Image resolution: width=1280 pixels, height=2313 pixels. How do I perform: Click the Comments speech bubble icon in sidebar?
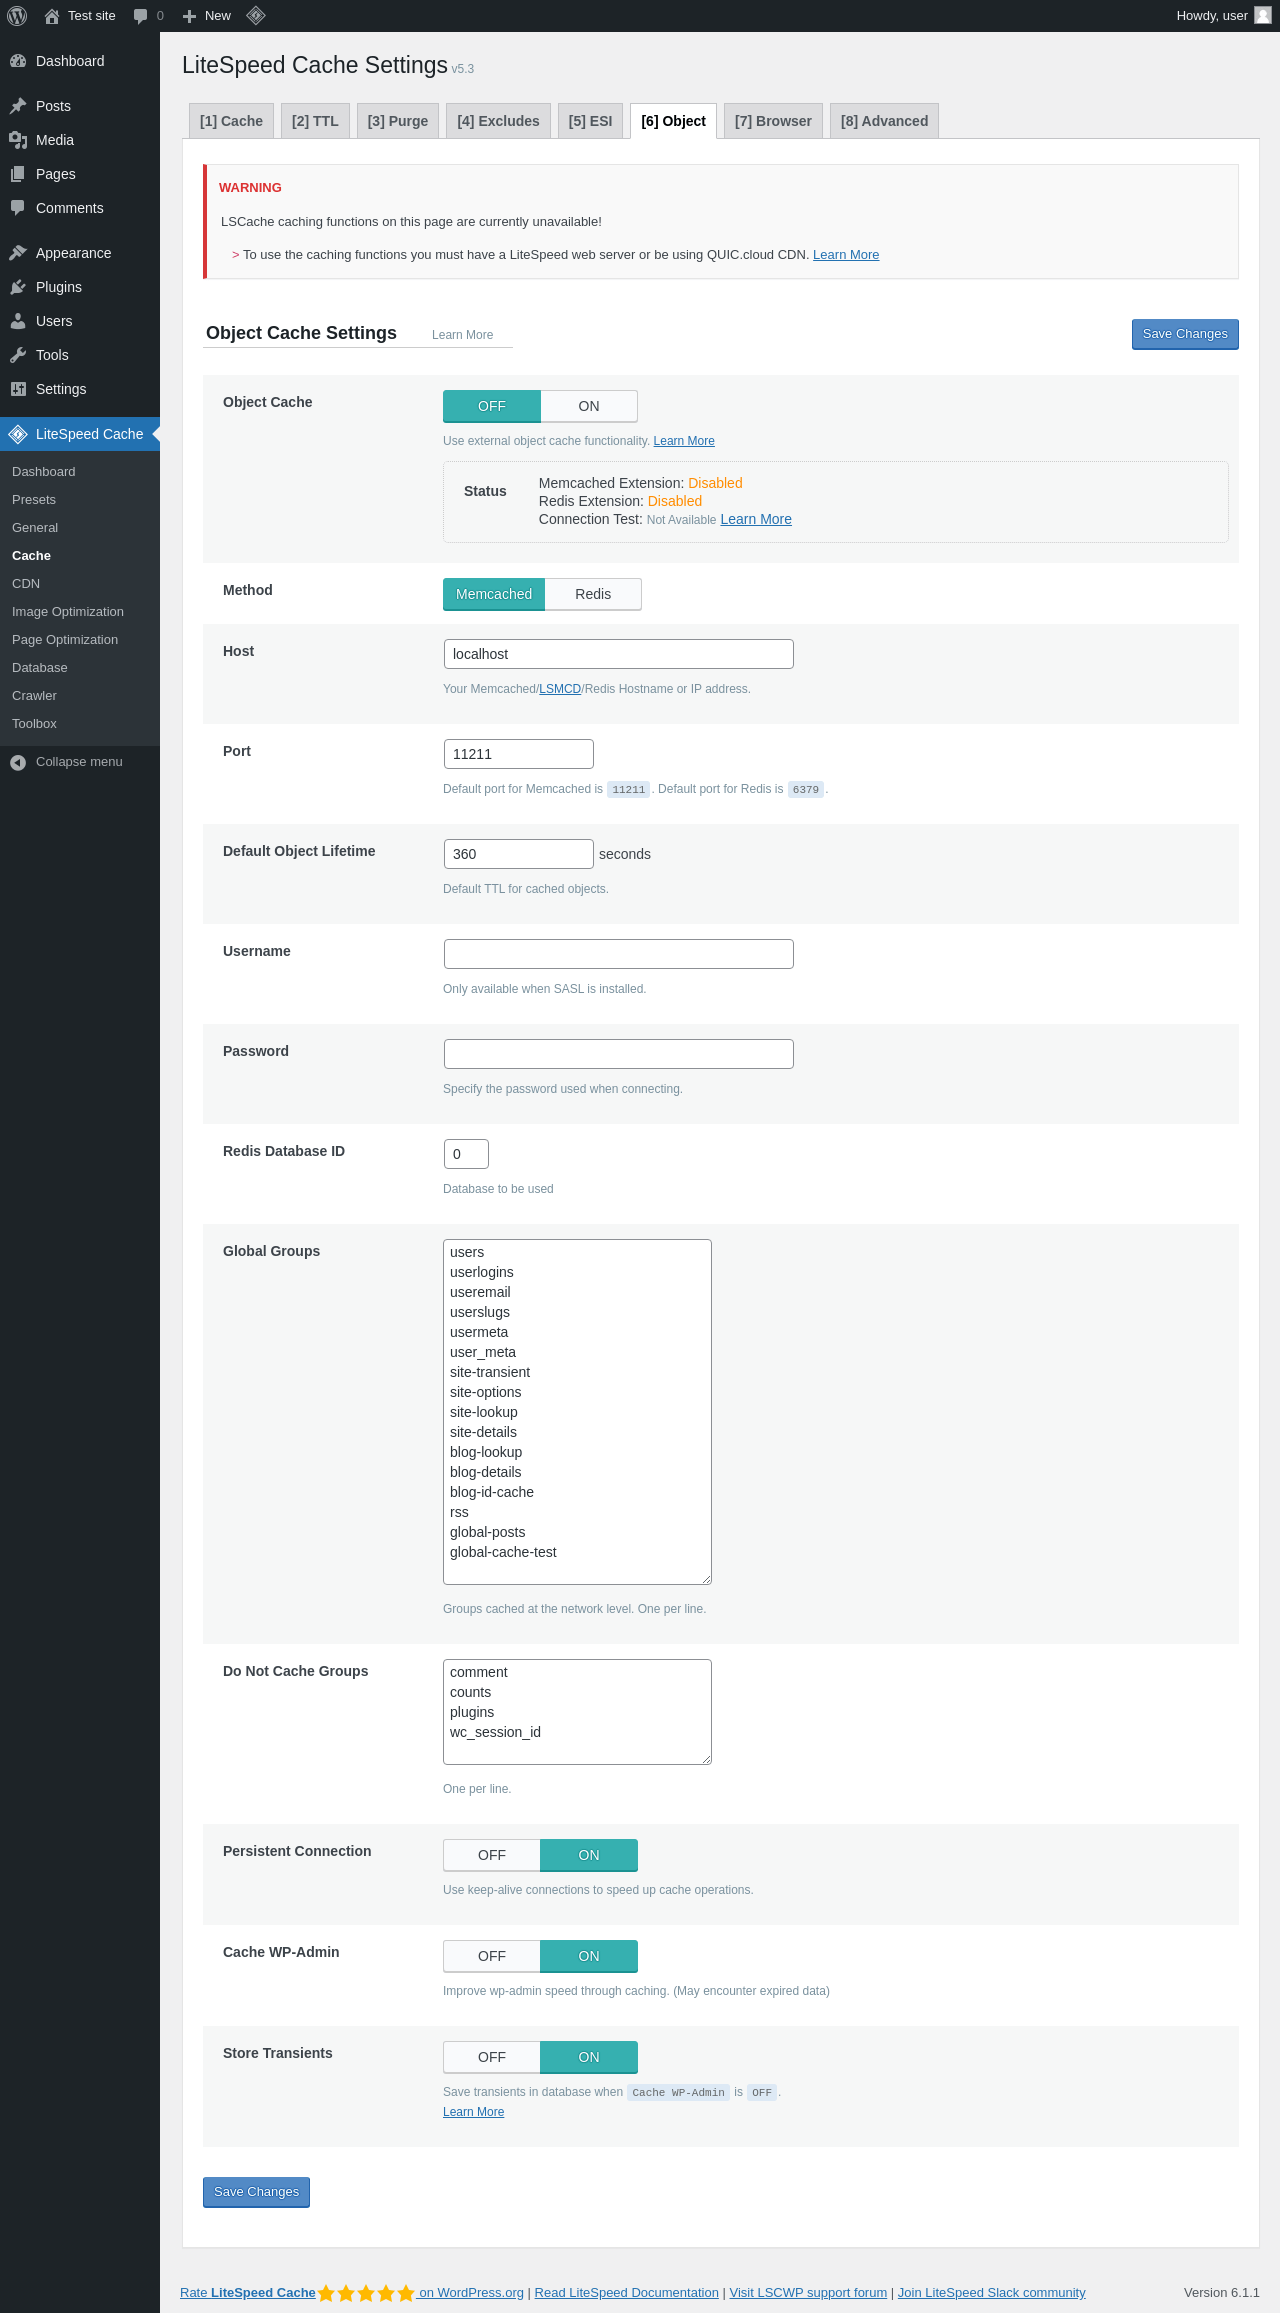pyautogui.click(x=18, y=208)
